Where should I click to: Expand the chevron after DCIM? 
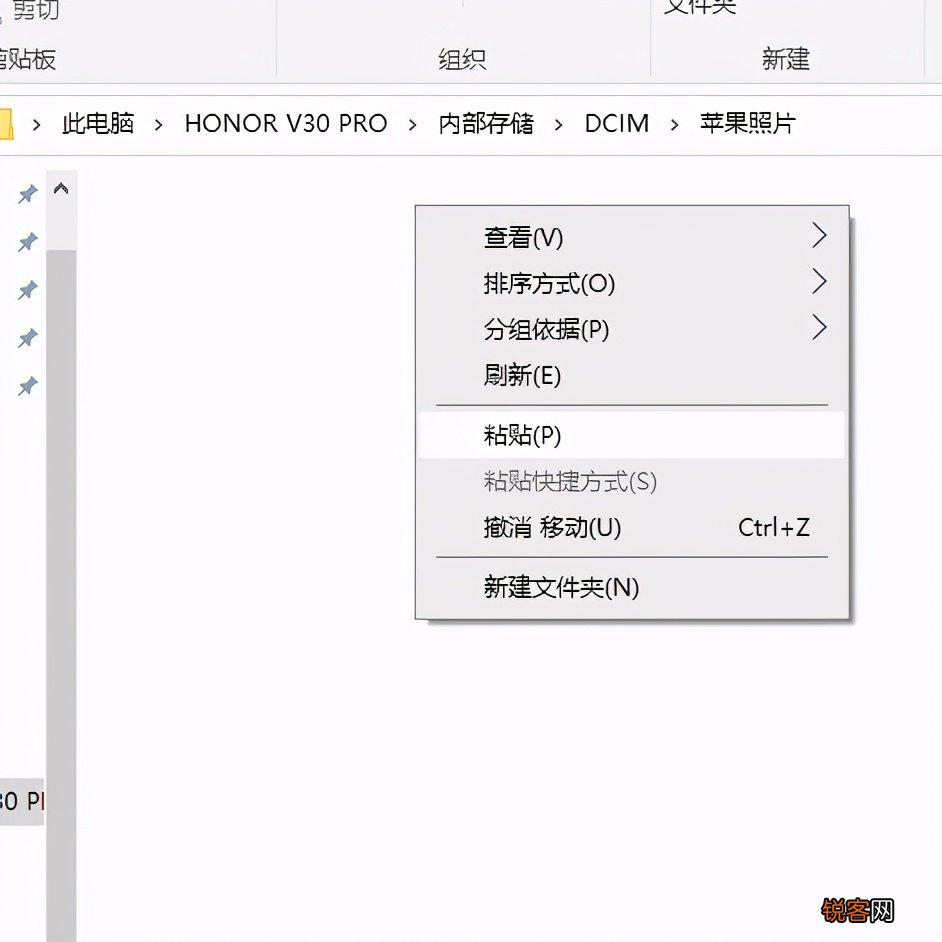pos(675,125)
